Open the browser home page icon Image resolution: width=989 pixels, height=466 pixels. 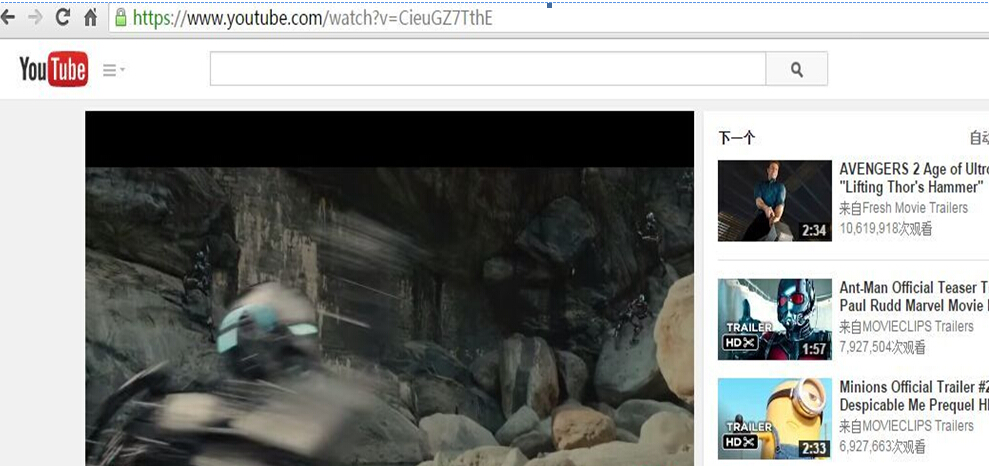[91, 17]
